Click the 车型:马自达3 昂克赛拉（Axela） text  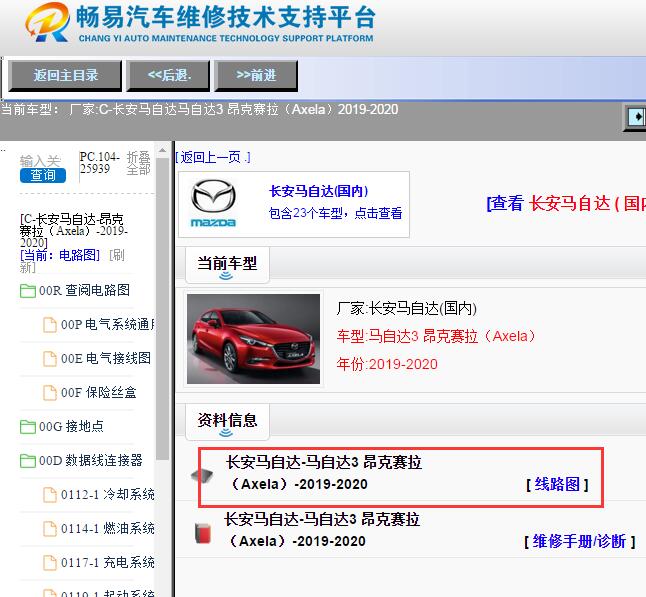click(x=436, y=337)
